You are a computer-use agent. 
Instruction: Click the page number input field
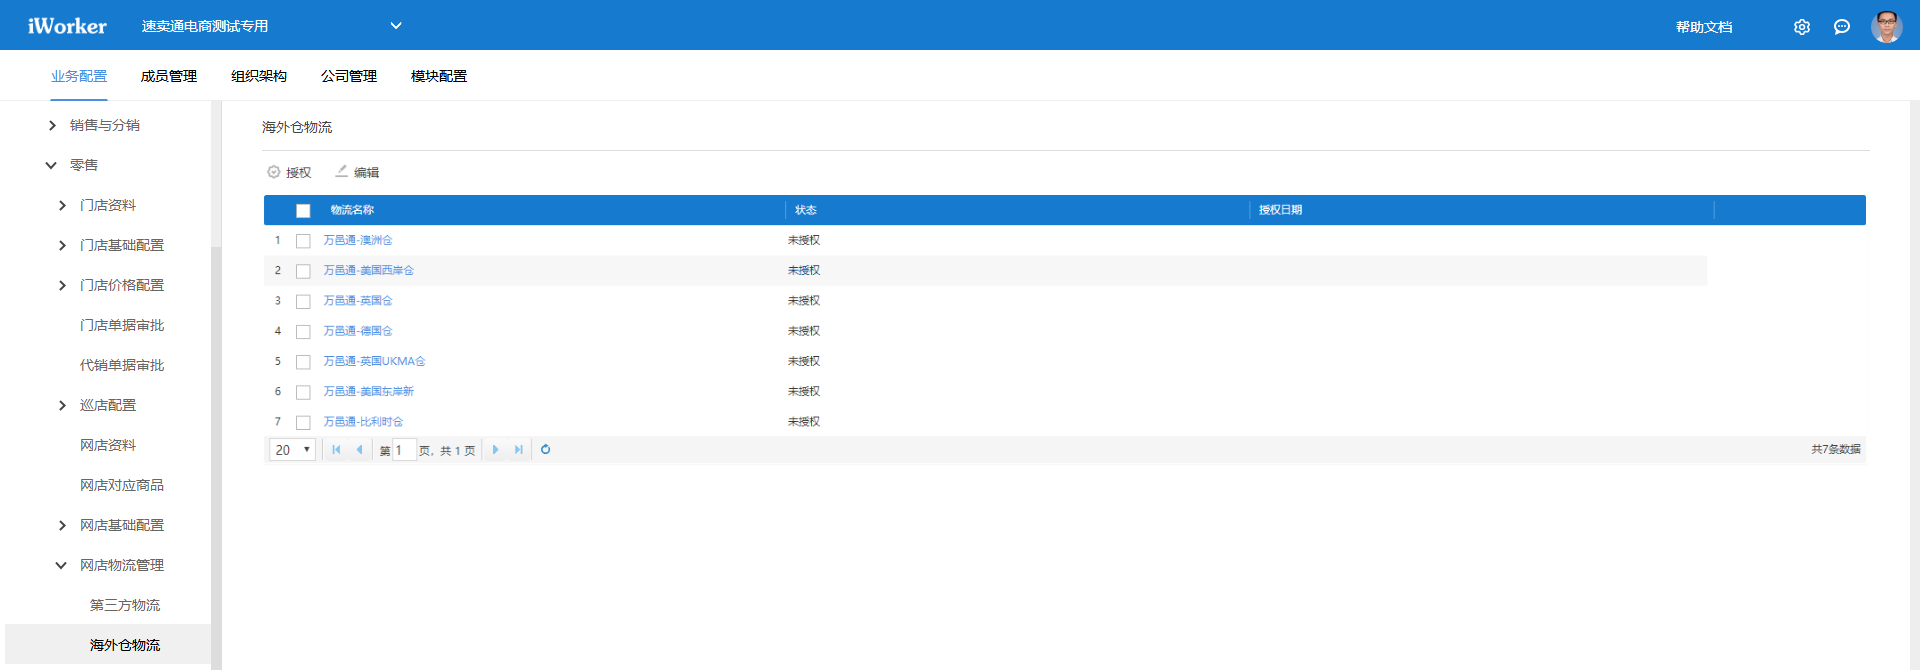pos(404,450)
